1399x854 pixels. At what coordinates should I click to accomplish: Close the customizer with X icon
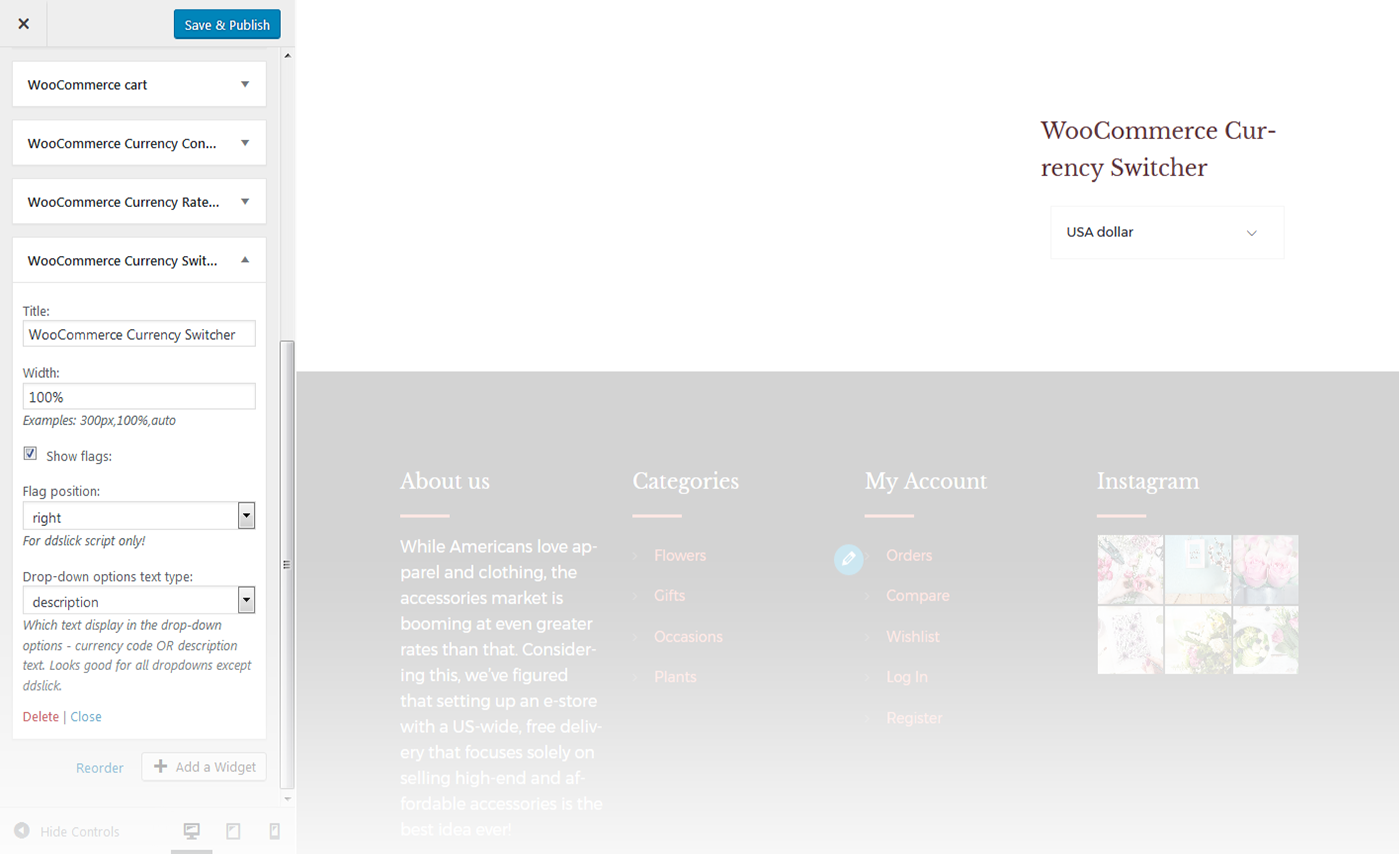tap(24, 24)
